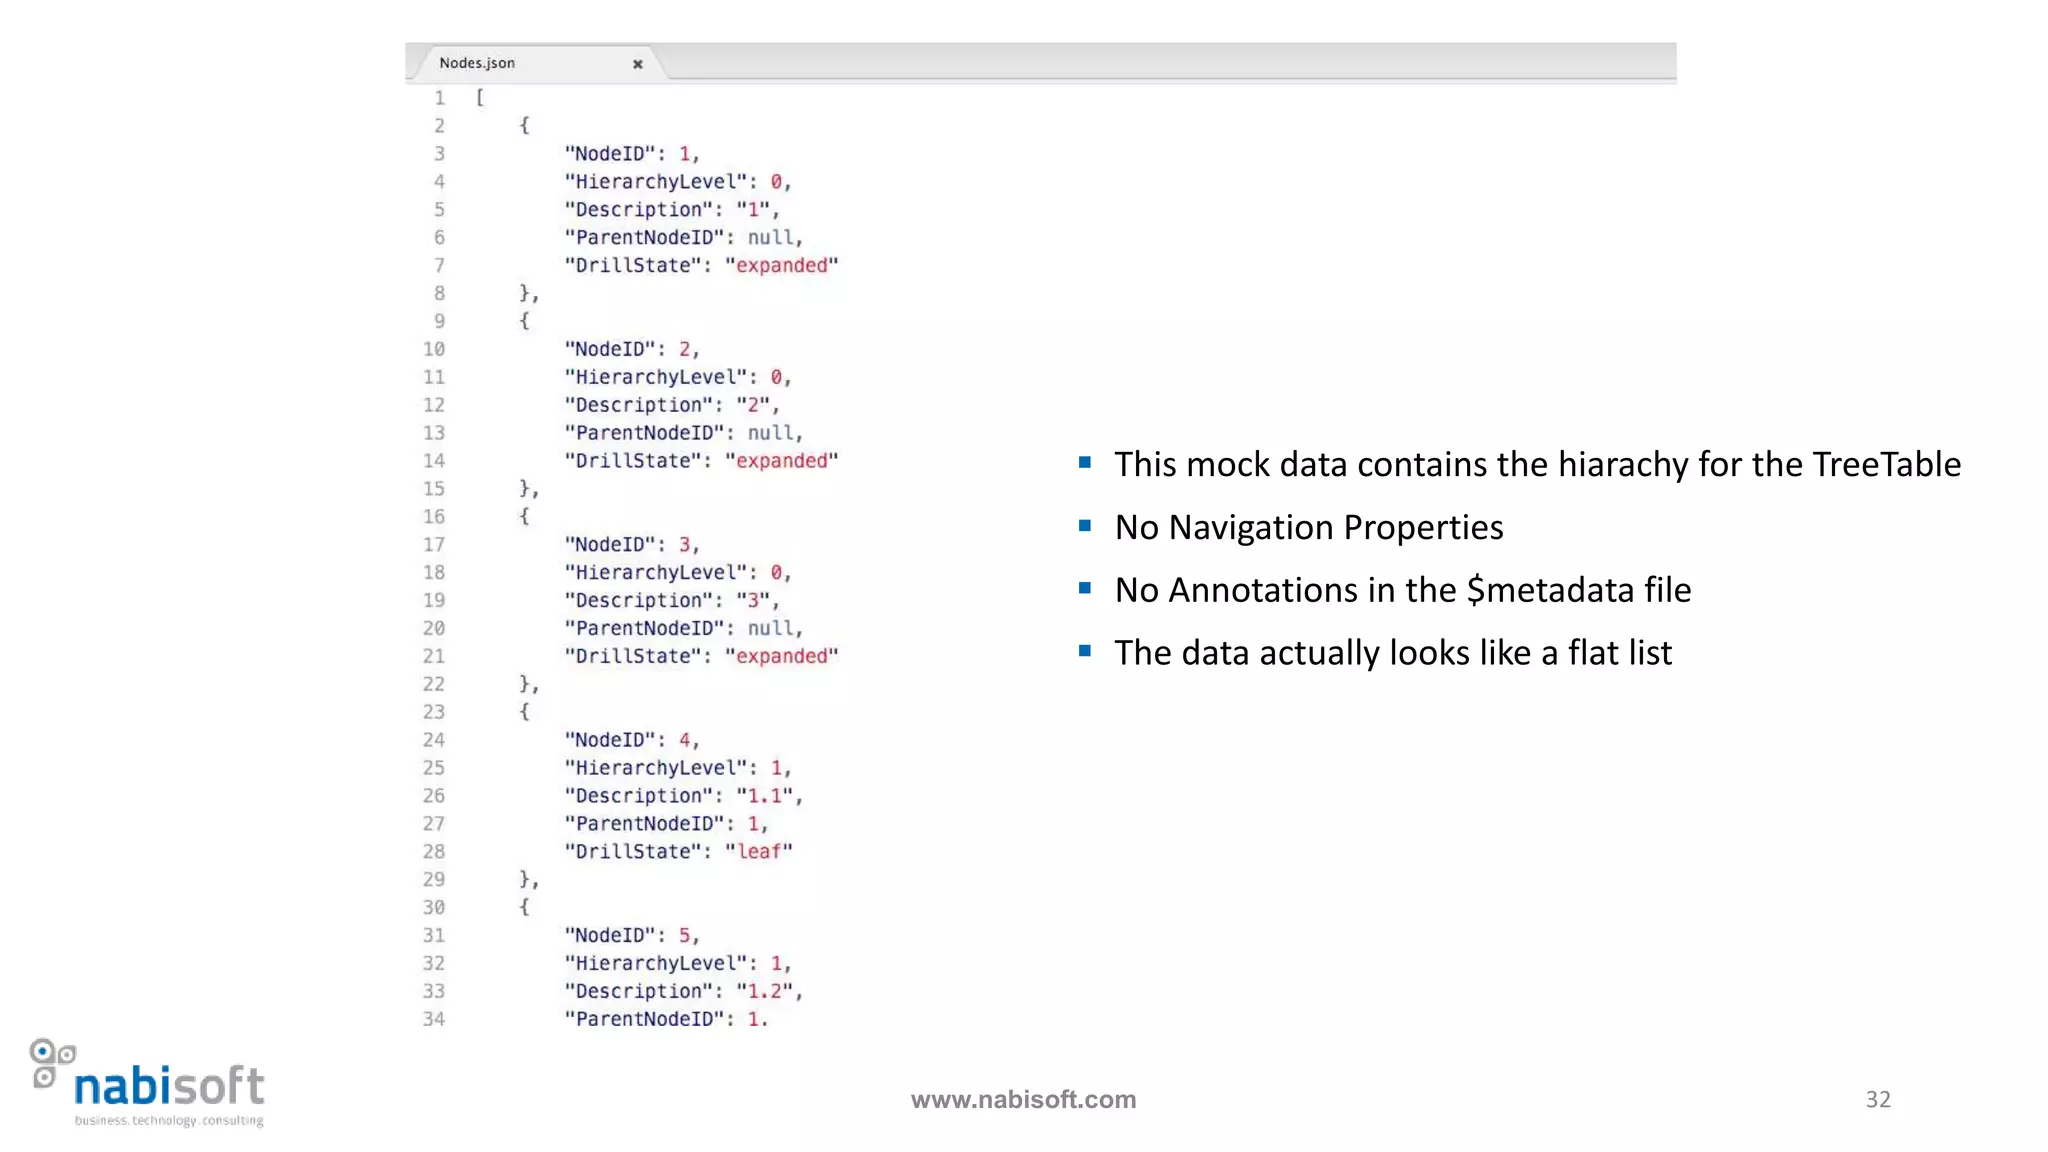Click the text "Description": "3",
The height and width of the screenshot is (1152, 2048).
pos(672,600)
